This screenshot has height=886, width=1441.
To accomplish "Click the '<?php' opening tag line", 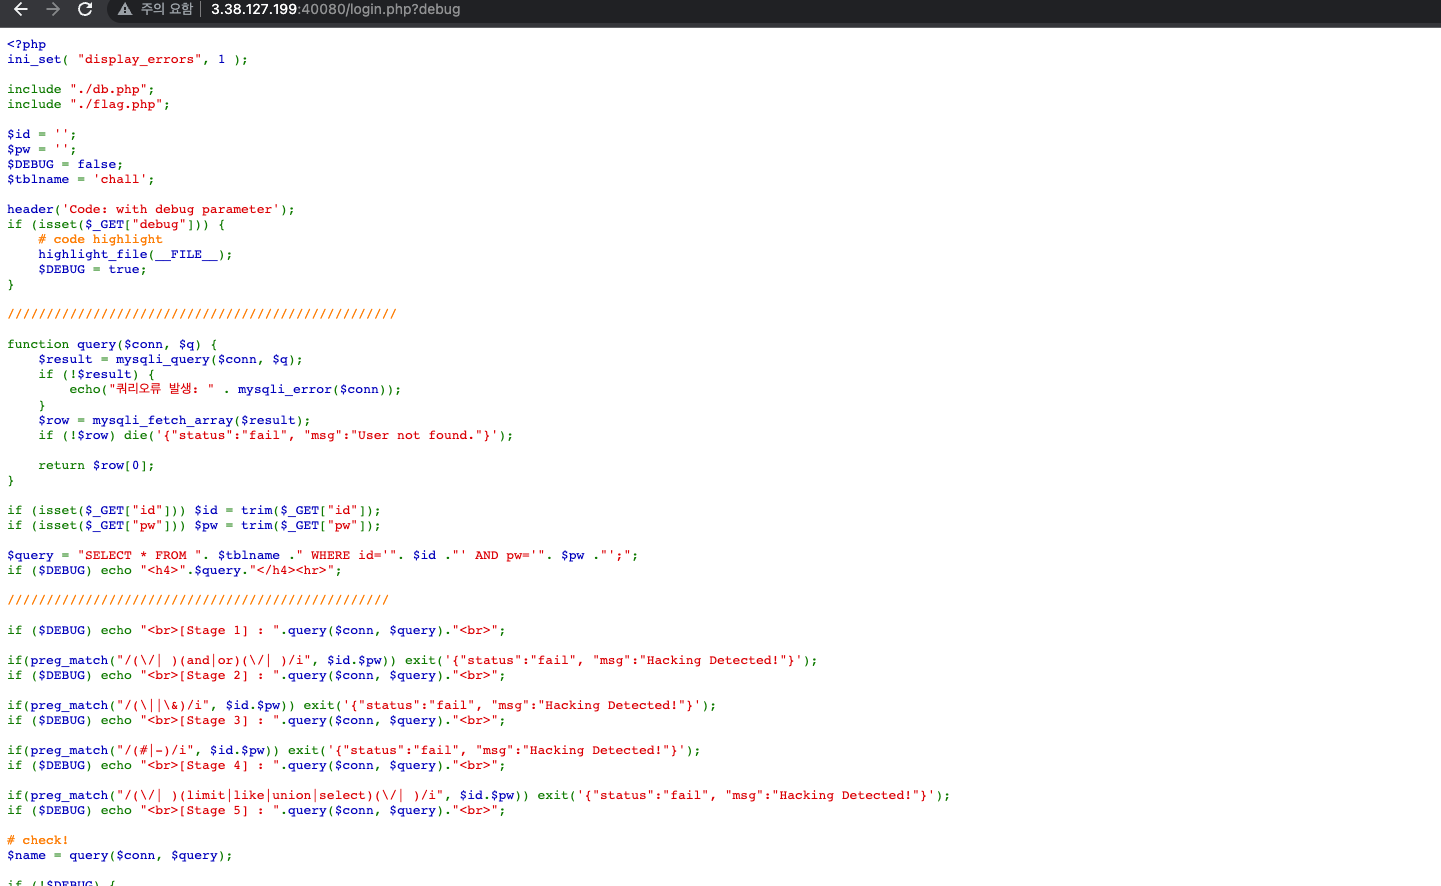I will click(27, 44).
